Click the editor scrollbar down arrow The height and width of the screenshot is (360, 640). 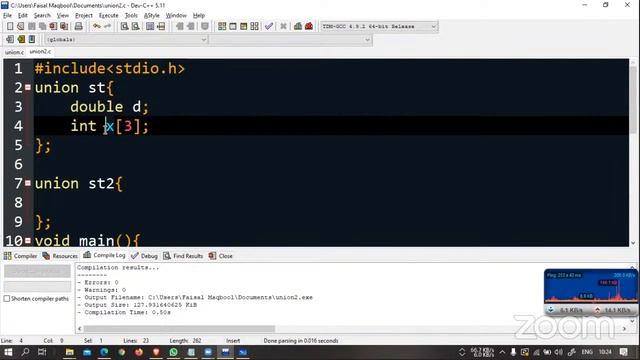[633, 243]
